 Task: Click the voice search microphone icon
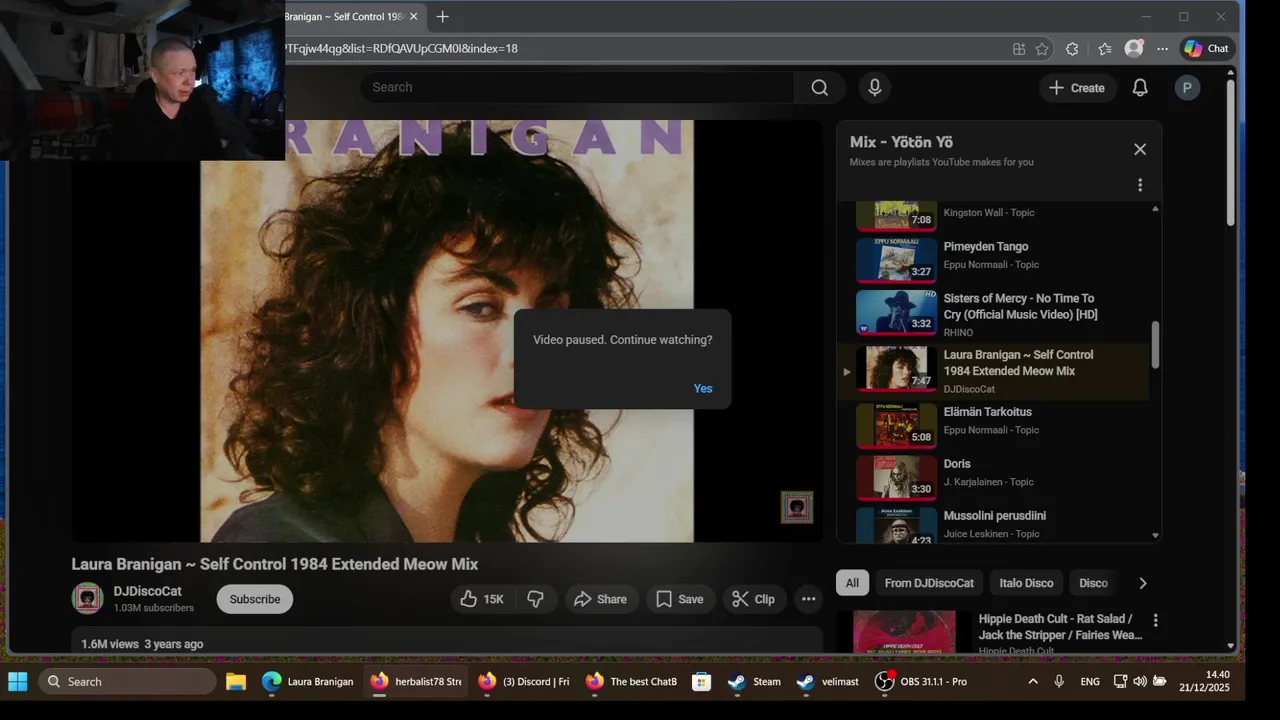875,87
